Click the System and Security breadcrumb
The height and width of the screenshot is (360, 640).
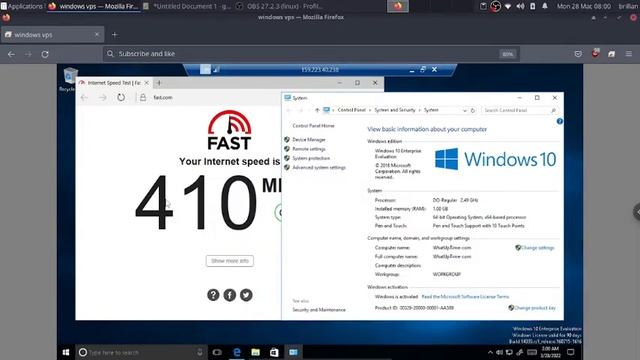[395, 110]
